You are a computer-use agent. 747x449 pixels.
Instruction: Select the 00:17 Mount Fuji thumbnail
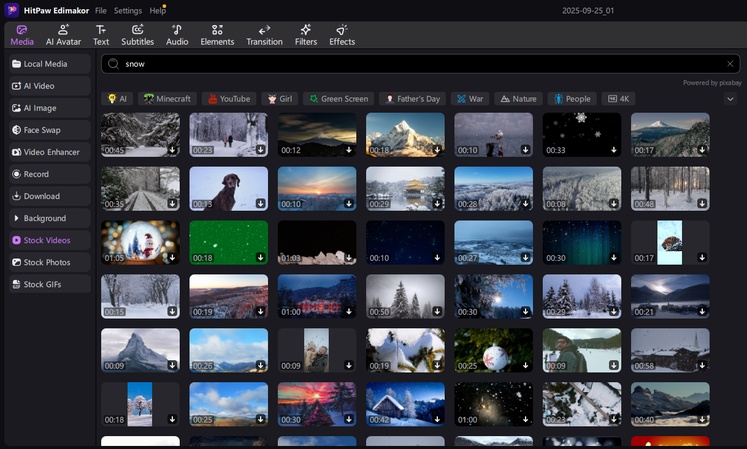coord(670,135)
